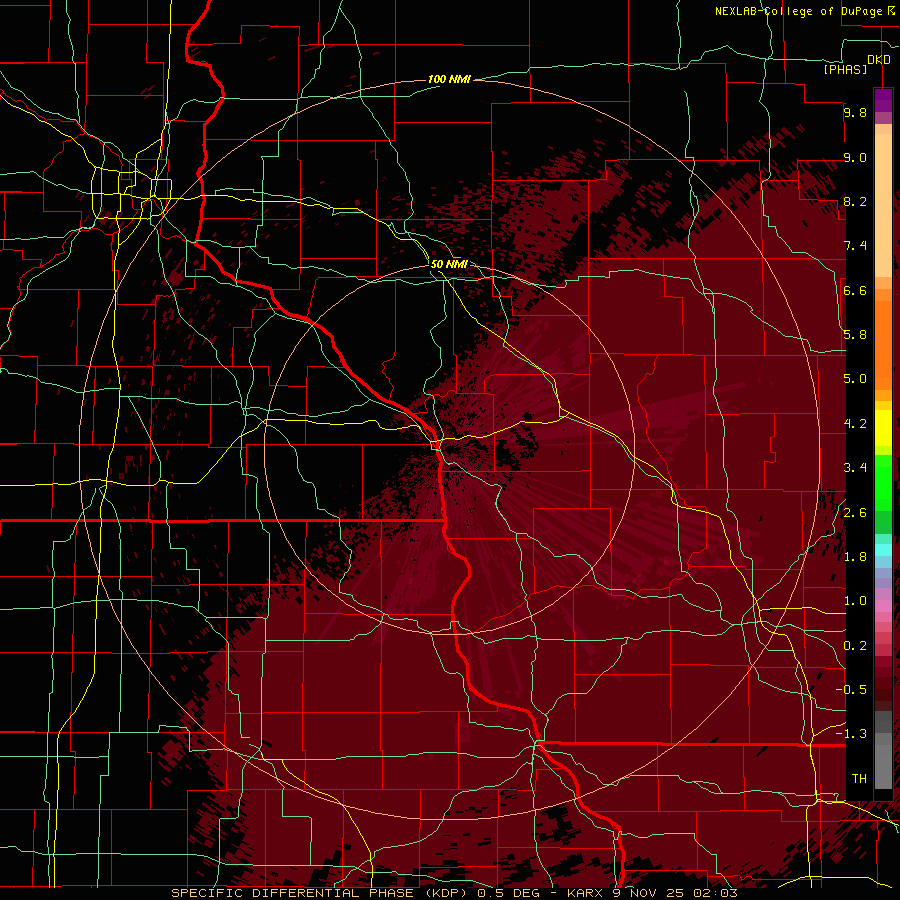This screenshot has height=900, width=900.
Task: Click the [PHAS] units label
Action: tap(845, 70)
